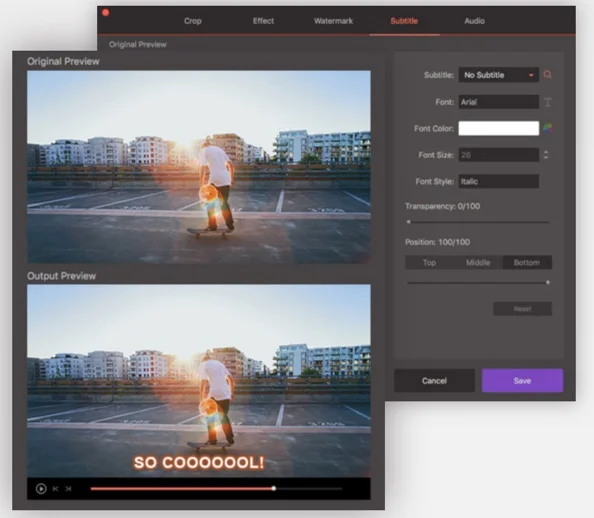Screen dimensions: 594x518
Task: Click the Transparency: 0/100 label
Action: coord(442,206)
